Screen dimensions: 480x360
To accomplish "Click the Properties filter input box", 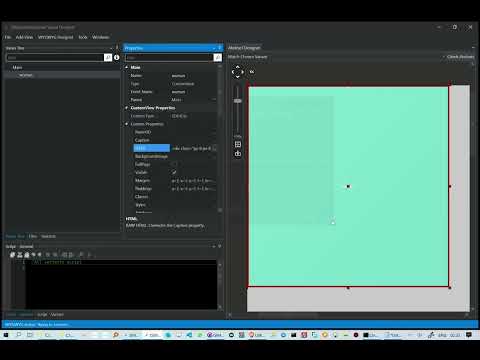I will 169,58.
